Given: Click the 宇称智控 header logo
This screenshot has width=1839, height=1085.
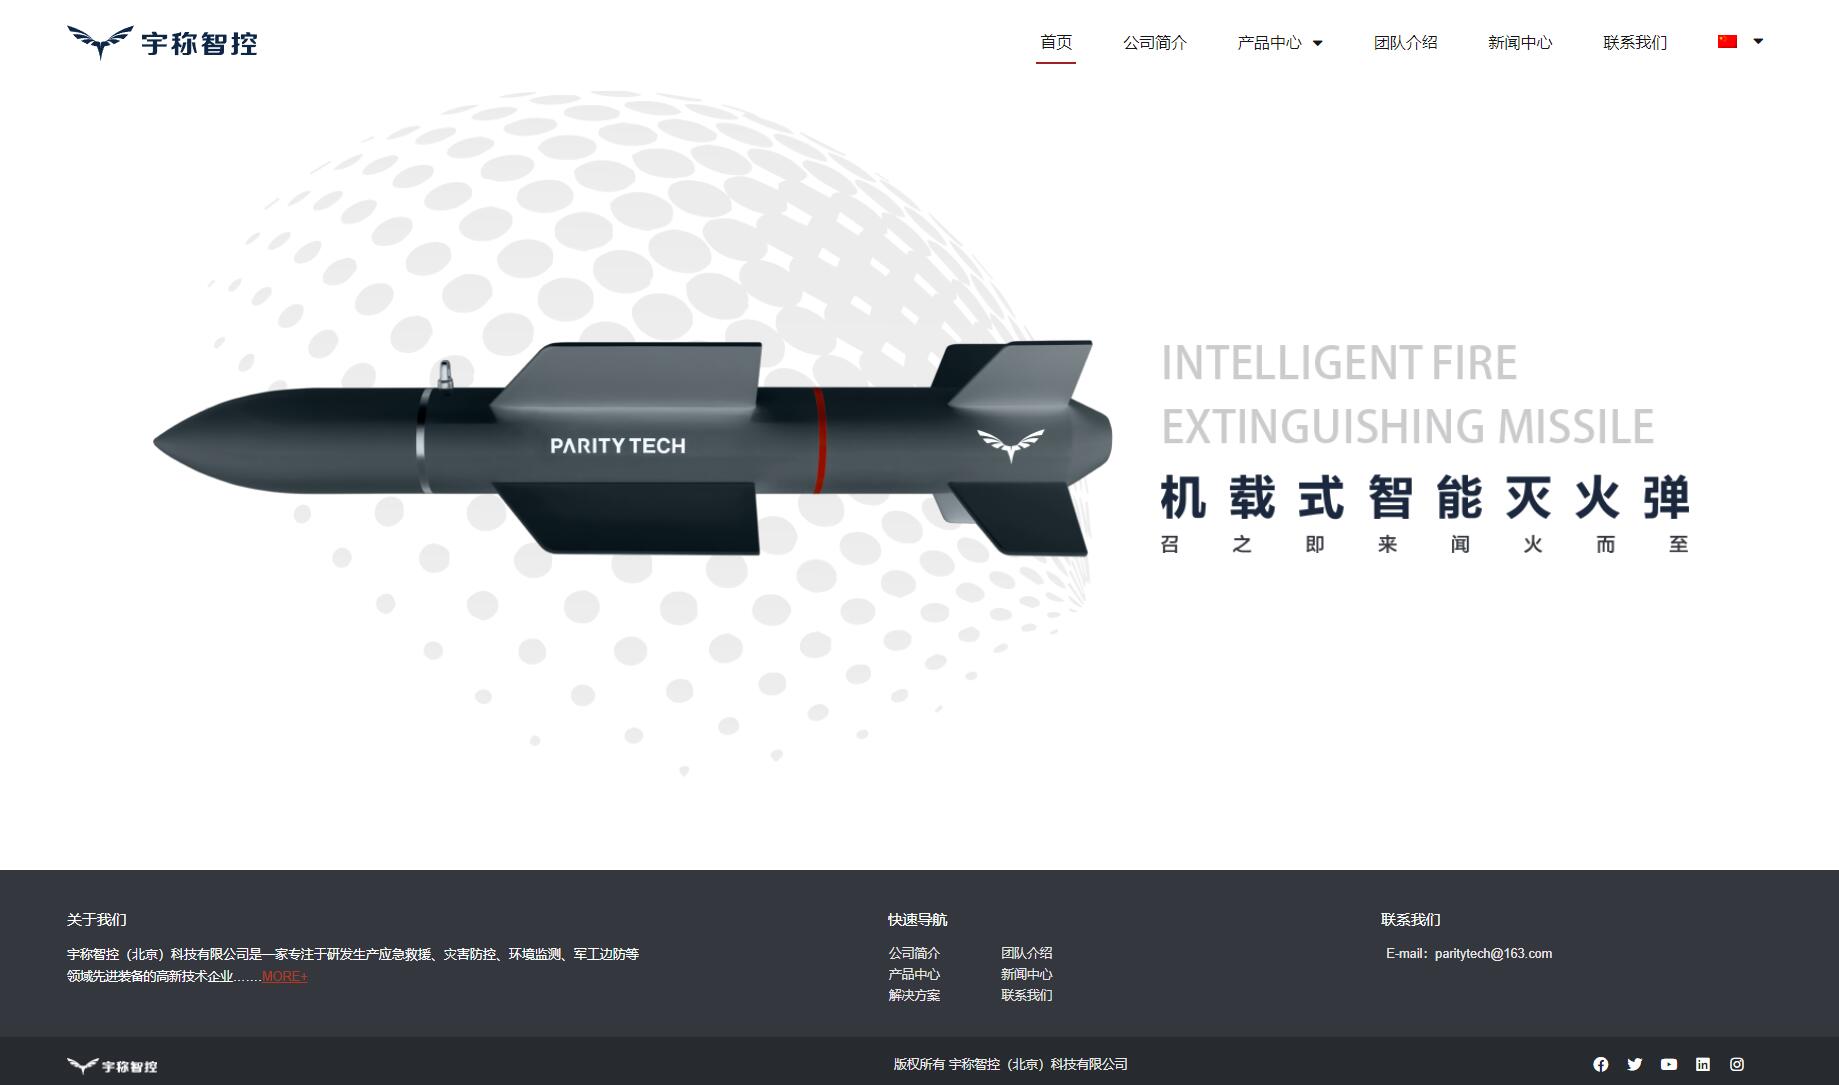Looking at the screenshot, I should pos(162,43).
